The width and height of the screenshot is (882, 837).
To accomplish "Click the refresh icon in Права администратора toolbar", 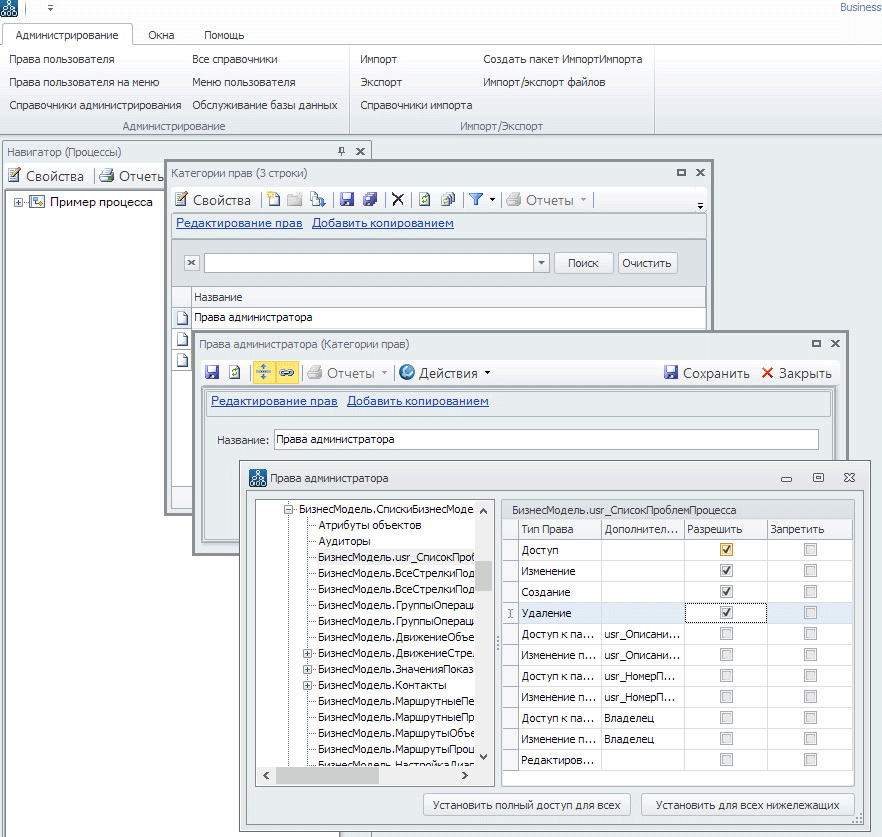I will pos(235,373).
